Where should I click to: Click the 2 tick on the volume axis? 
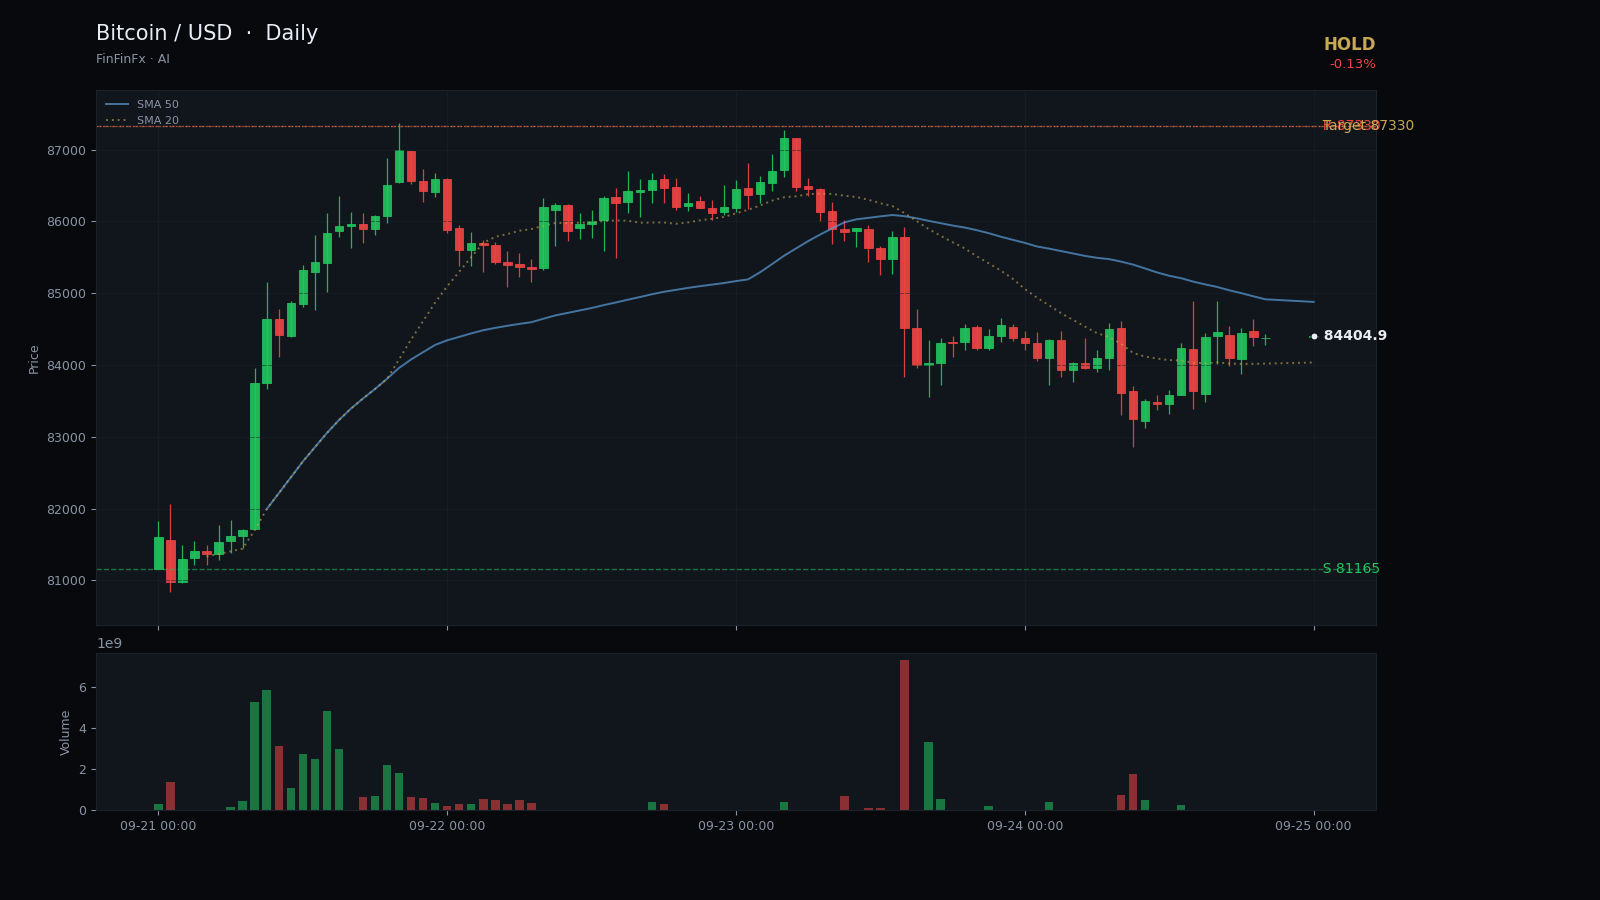click(x=82, y=770)
